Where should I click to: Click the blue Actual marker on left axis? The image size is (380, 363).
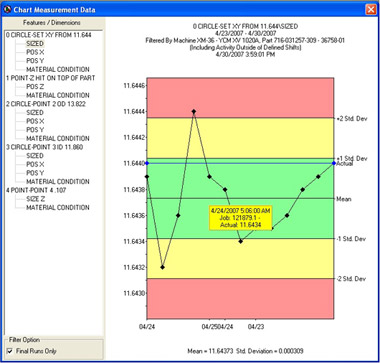point(147,163)
